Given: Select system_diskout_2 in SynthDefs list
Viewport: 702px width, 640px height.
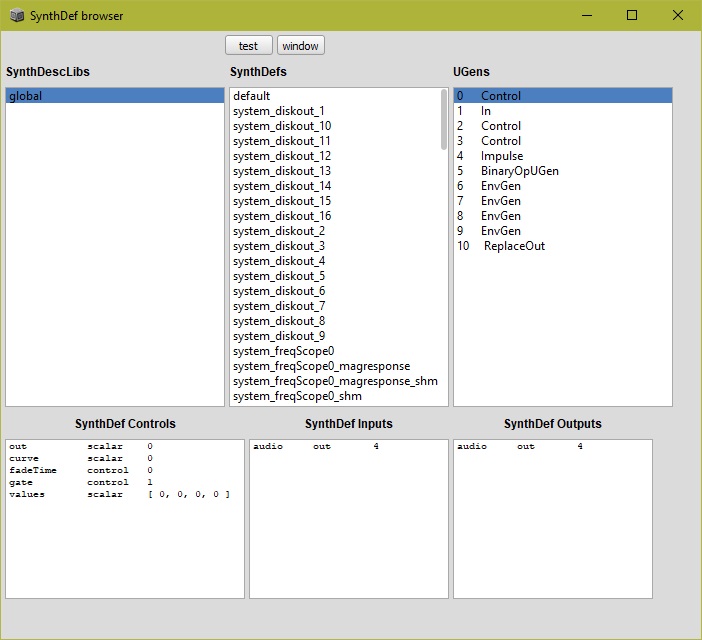Looking at the screenshot, I should (x=335, y=231).
